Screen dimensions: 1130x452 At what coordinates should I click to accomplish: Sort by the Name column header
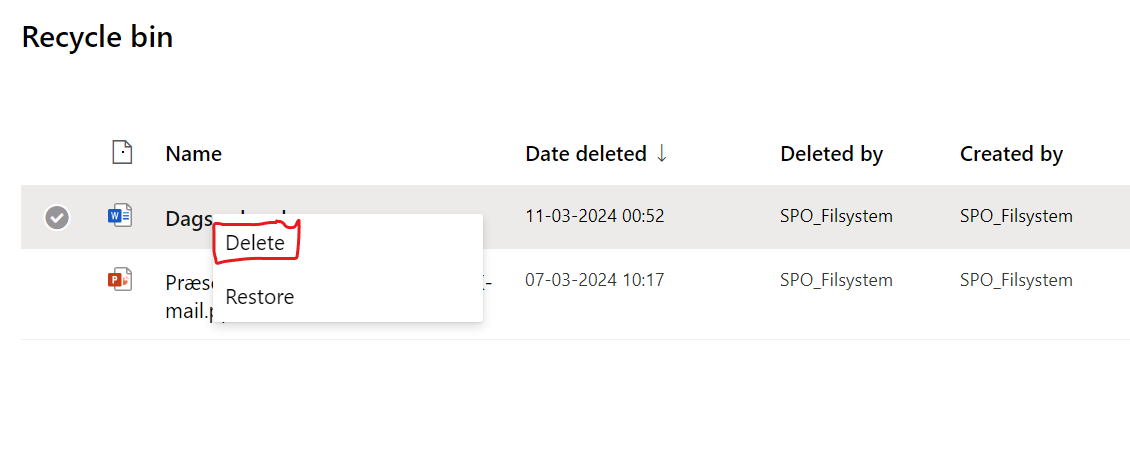pos(193,154)
